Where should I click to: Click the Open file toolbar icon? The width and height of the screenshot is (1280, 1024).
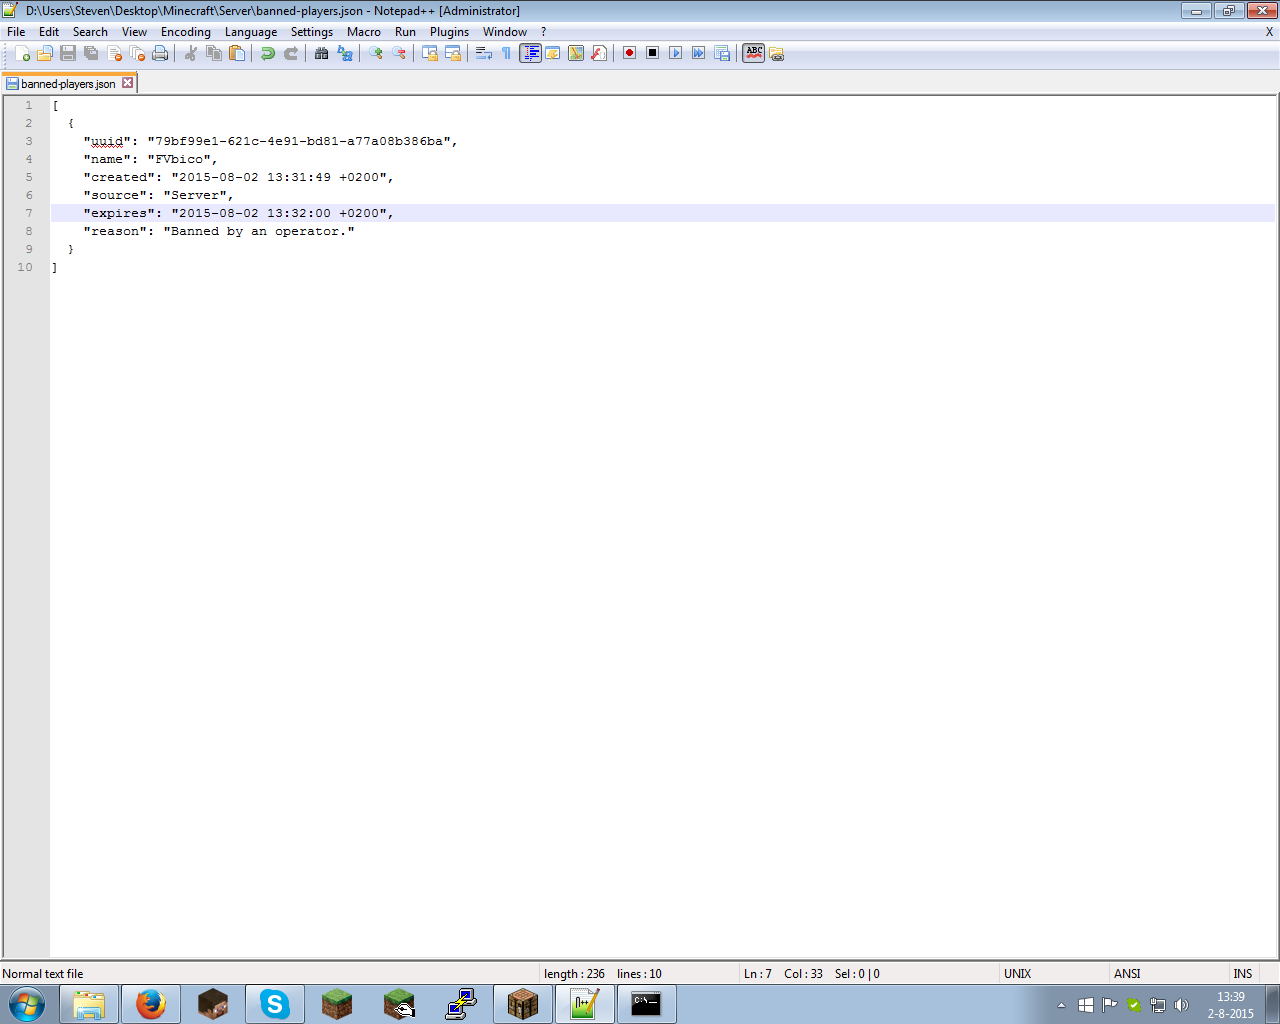[45, 53]
